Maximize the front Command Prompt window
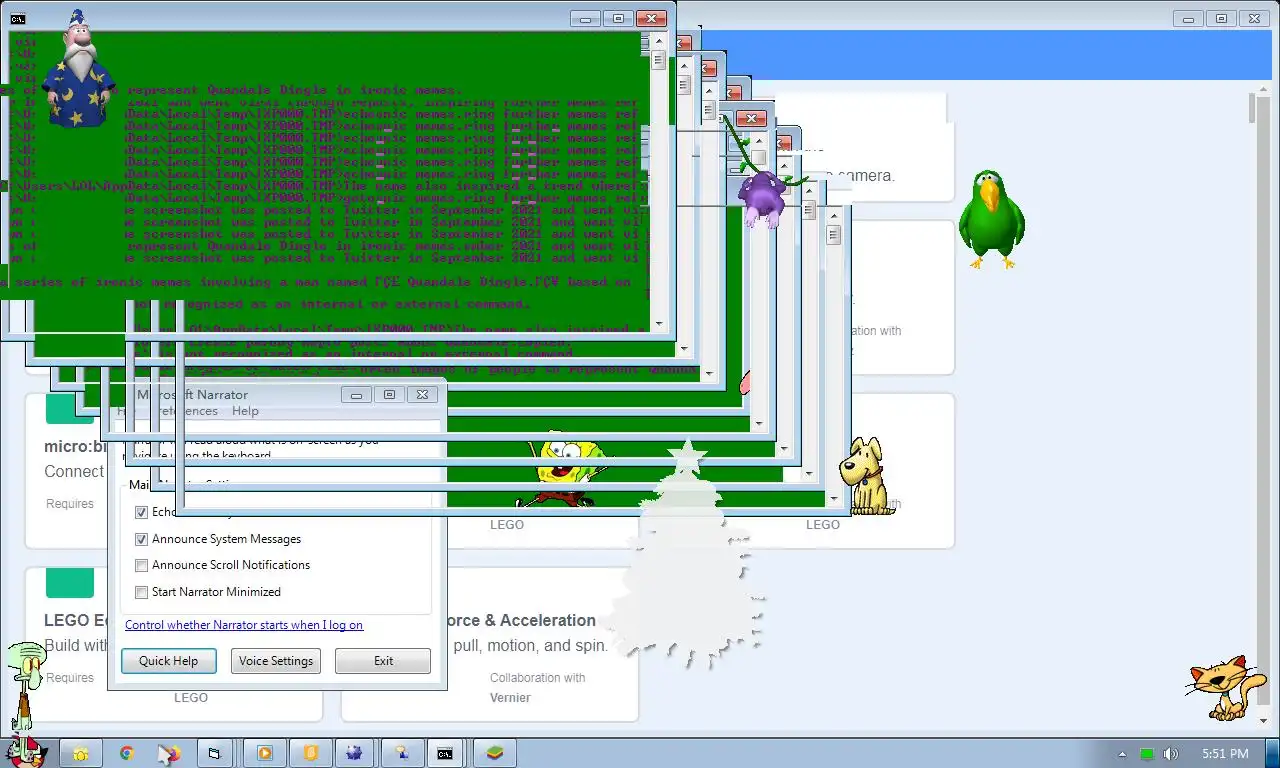This screenshot has height=768, width=1280. coord(618,19)
